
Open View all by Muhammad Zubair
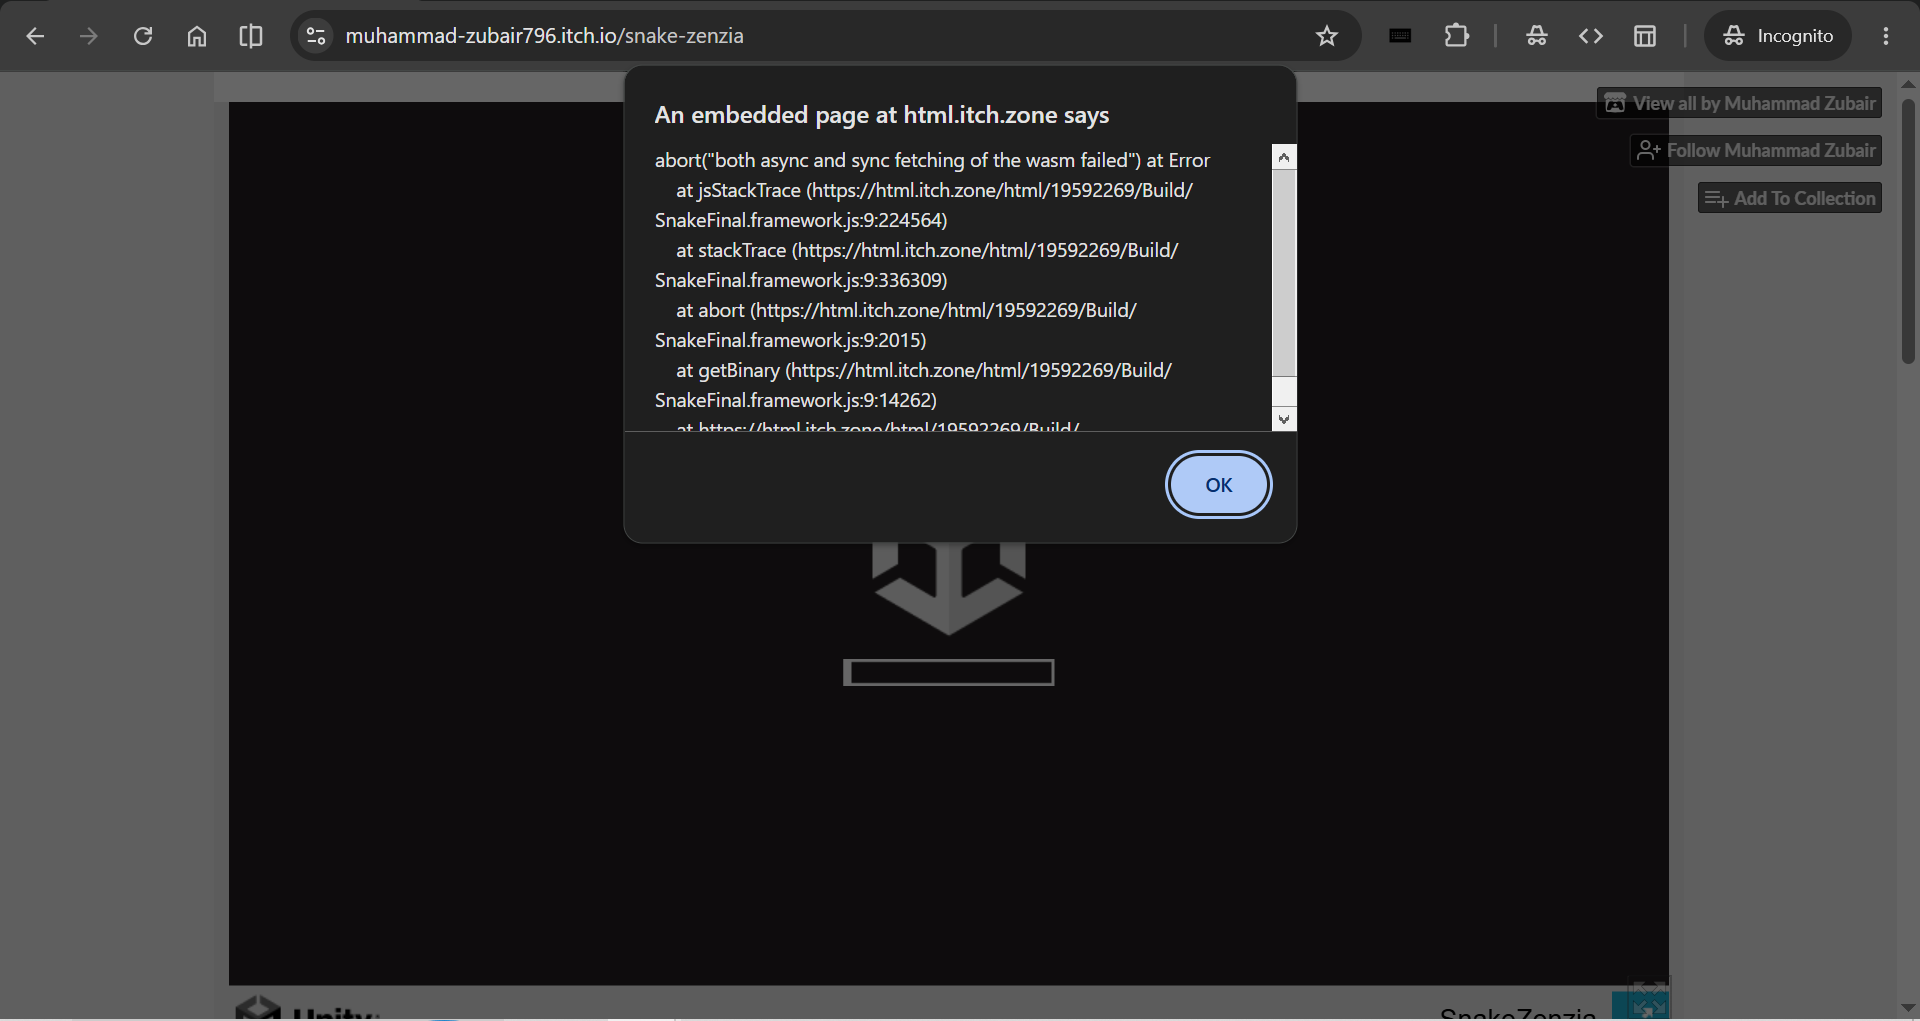tap(1739, 103)
